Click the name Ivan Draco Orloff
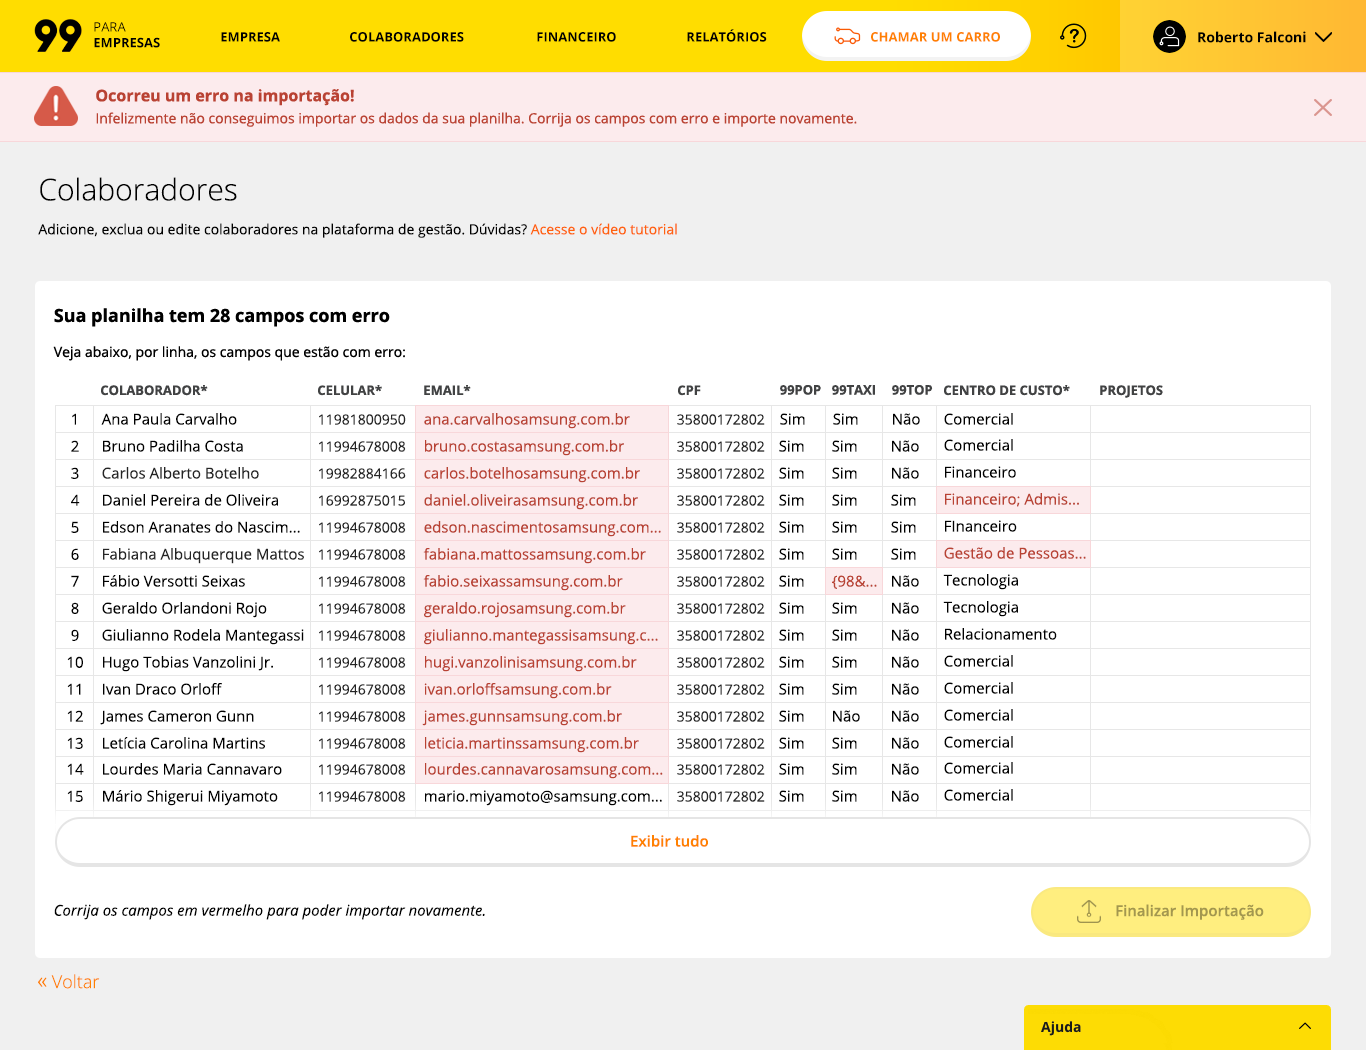The height and width of the screenshot is (1050, 1366). pos(162,689)
